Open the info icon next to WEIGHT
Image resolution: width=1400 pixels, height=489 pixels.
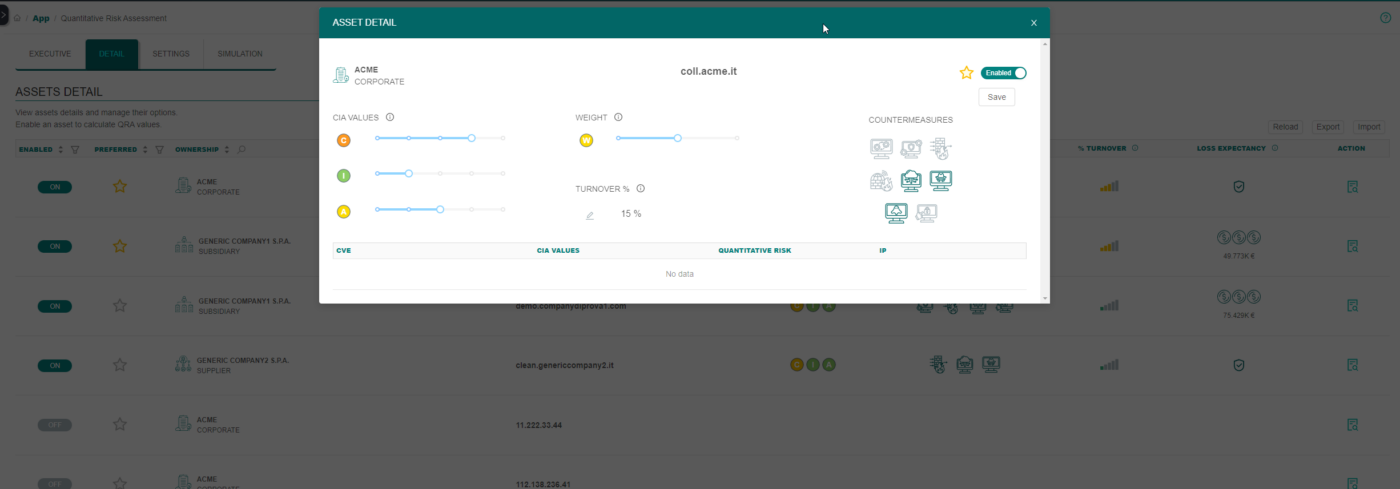pyautogui.click(x=618, y=117)
